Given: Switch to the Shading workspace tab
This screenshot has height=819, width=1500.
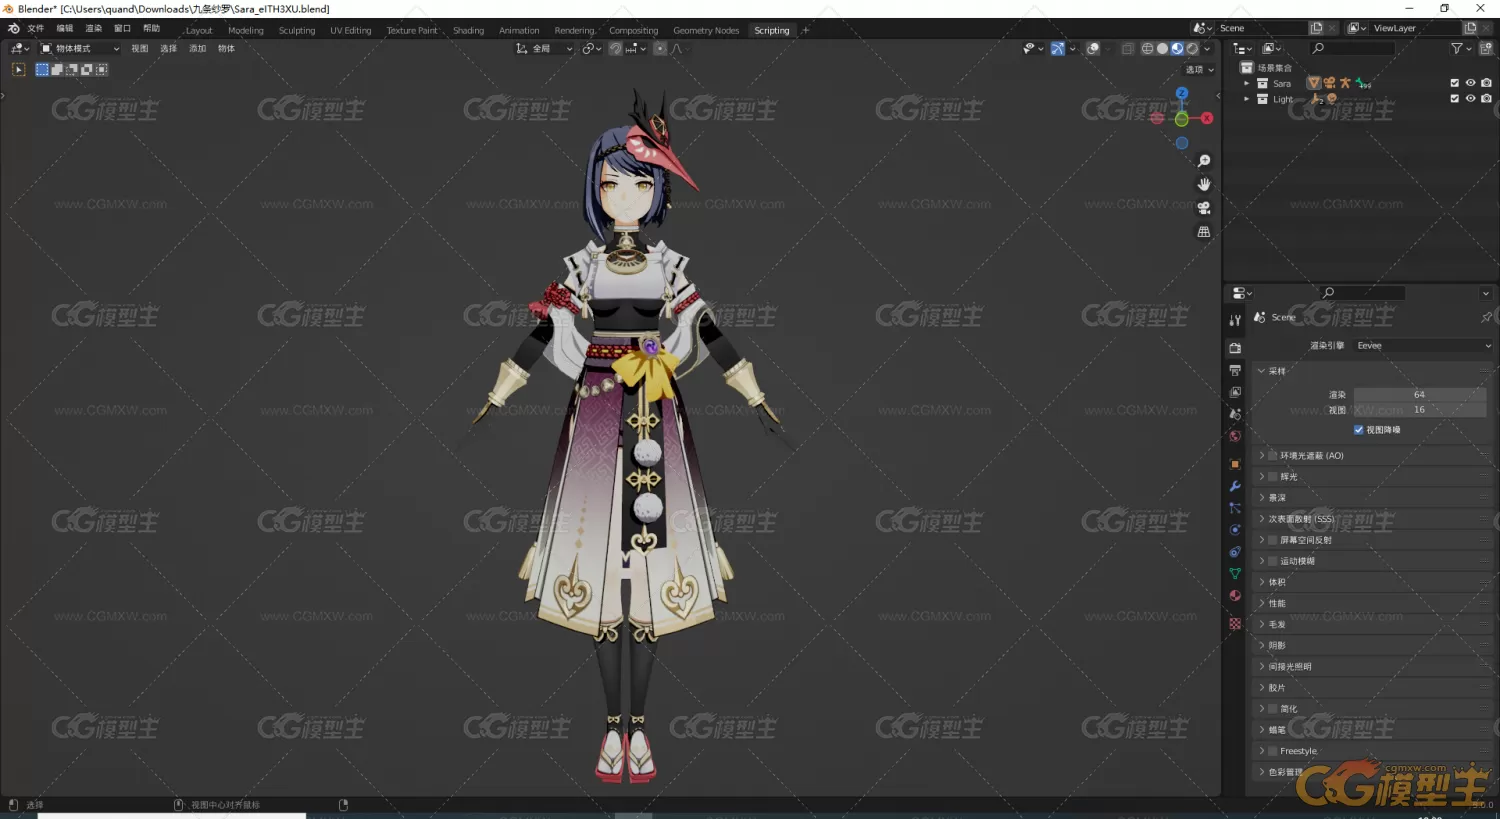Looking at the screenshot, I should [468, 31].
